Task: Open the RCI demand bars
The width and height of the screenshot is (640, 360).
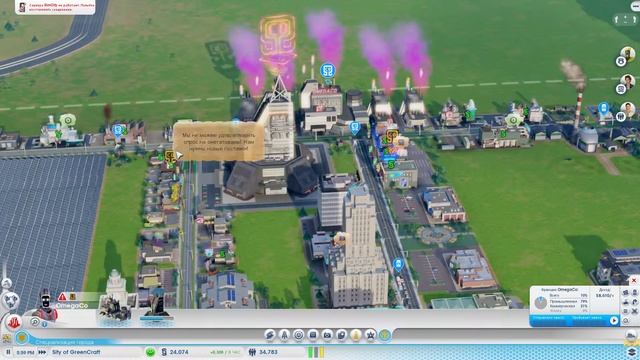Action: click(316, 352)
